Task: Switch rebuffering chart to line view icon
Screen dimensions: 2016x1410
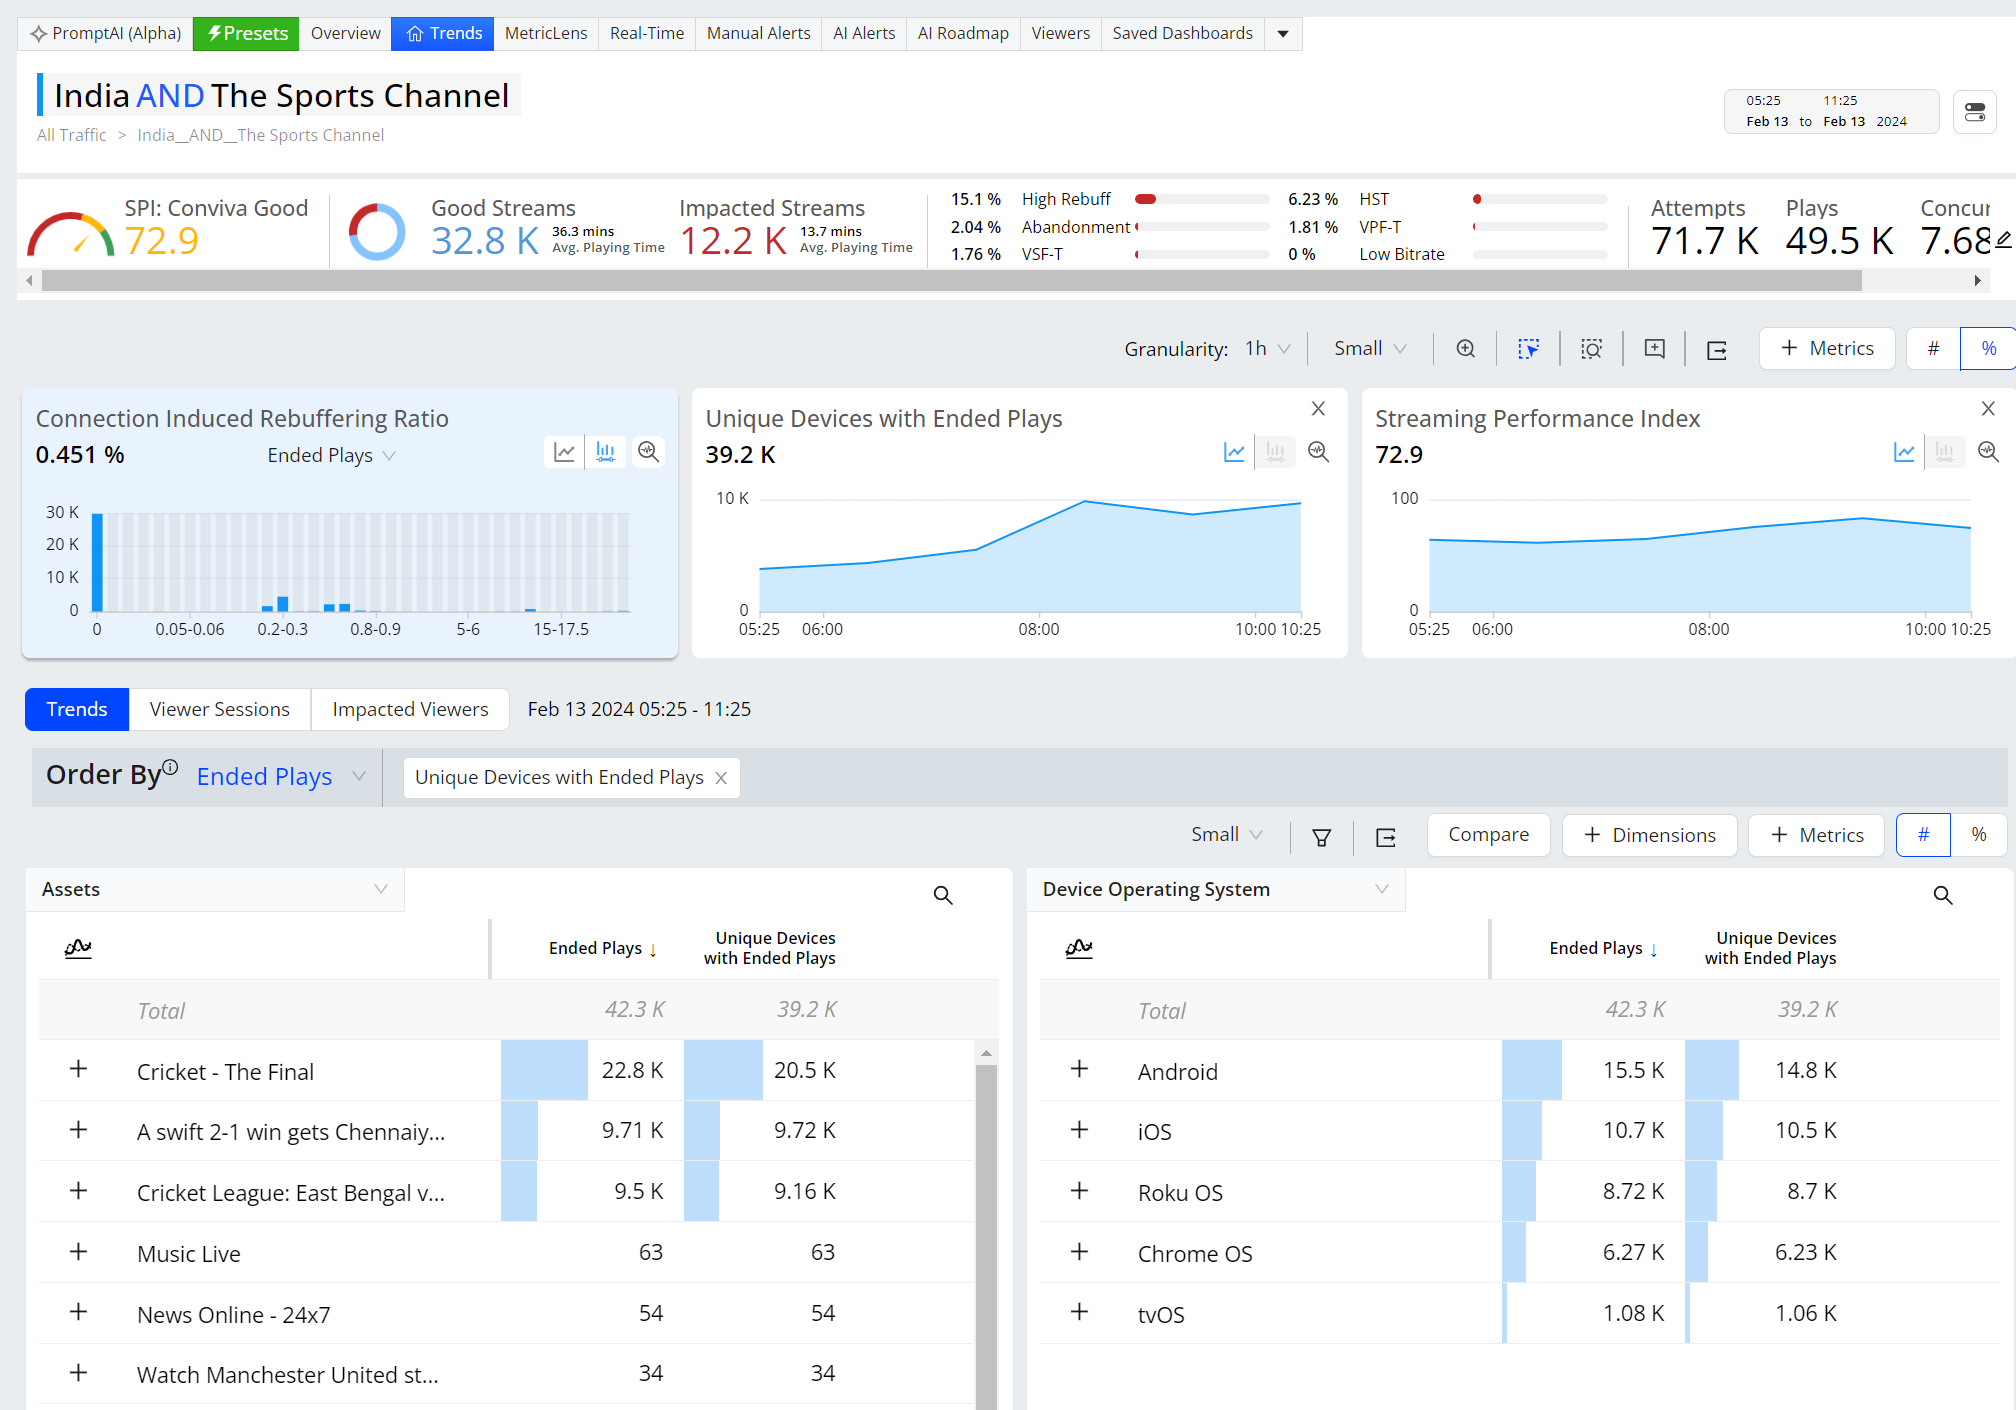Action: [564, 452]
